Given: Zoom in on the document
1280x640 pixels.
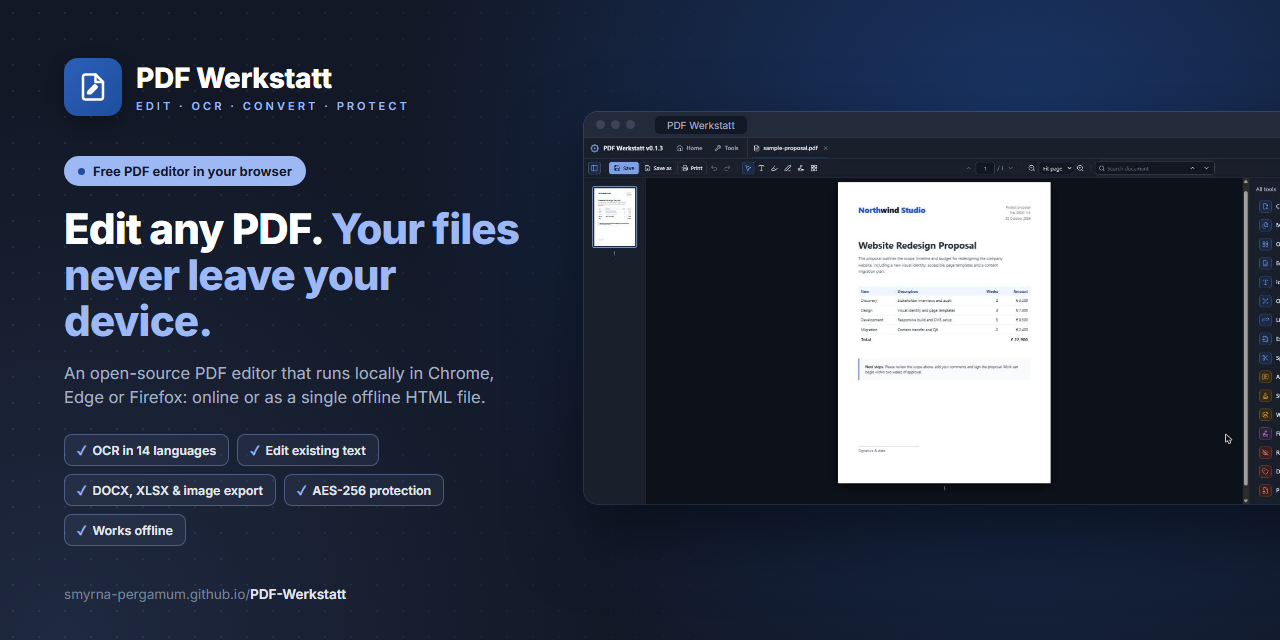Looking at the screenshot, I should 1080,168.
